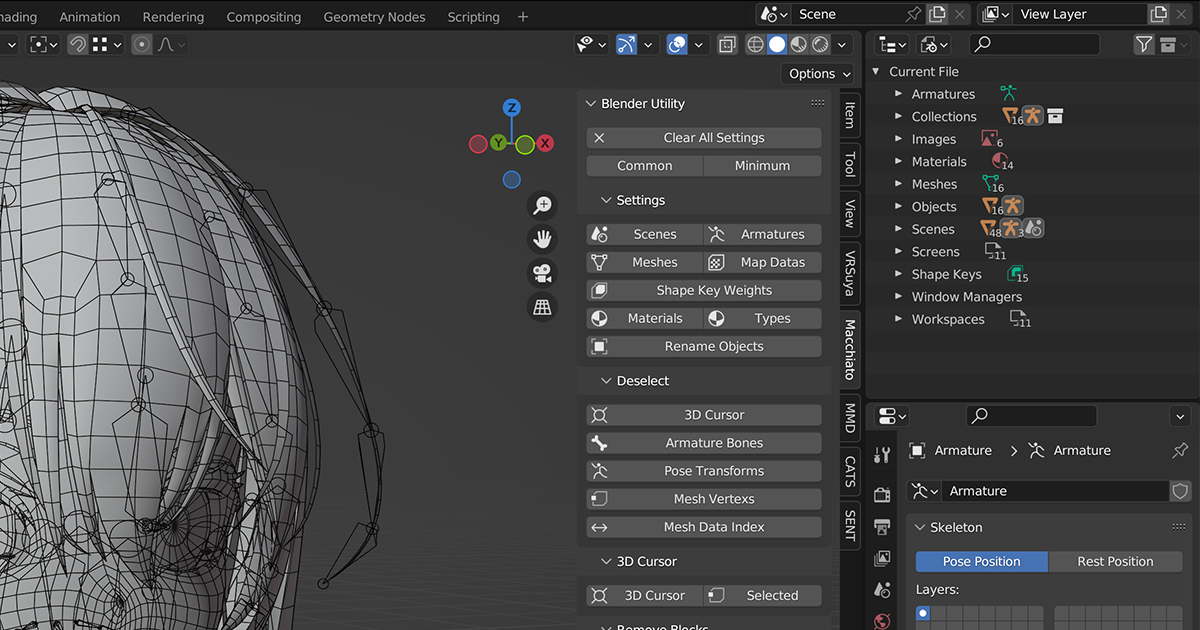The width and height of the screenshot is (1200, 630).
Task: Click the Shape Keys icon in outliner
Action: [x=1014, y=273]
